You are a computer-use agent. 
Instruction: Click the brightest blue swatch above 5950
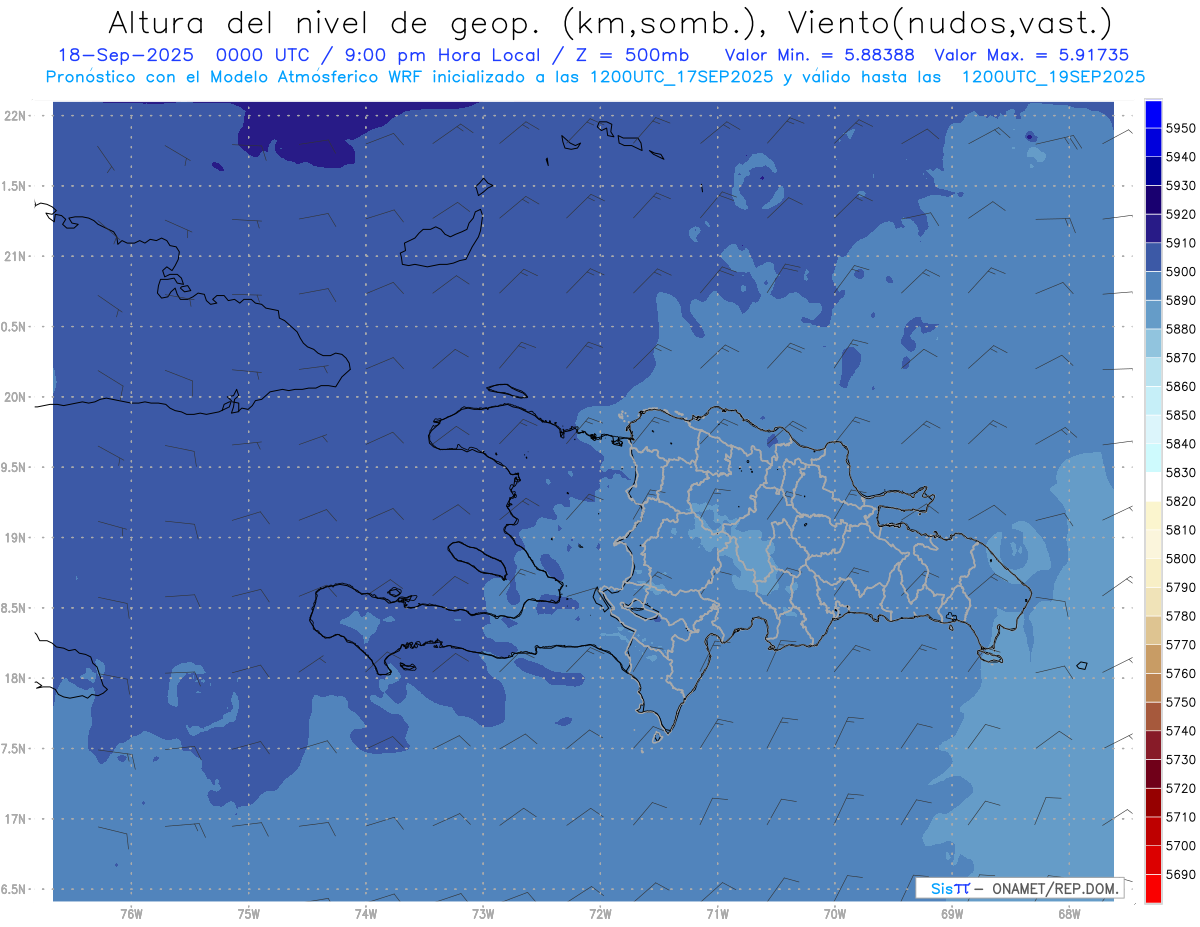pos(1153,114)
